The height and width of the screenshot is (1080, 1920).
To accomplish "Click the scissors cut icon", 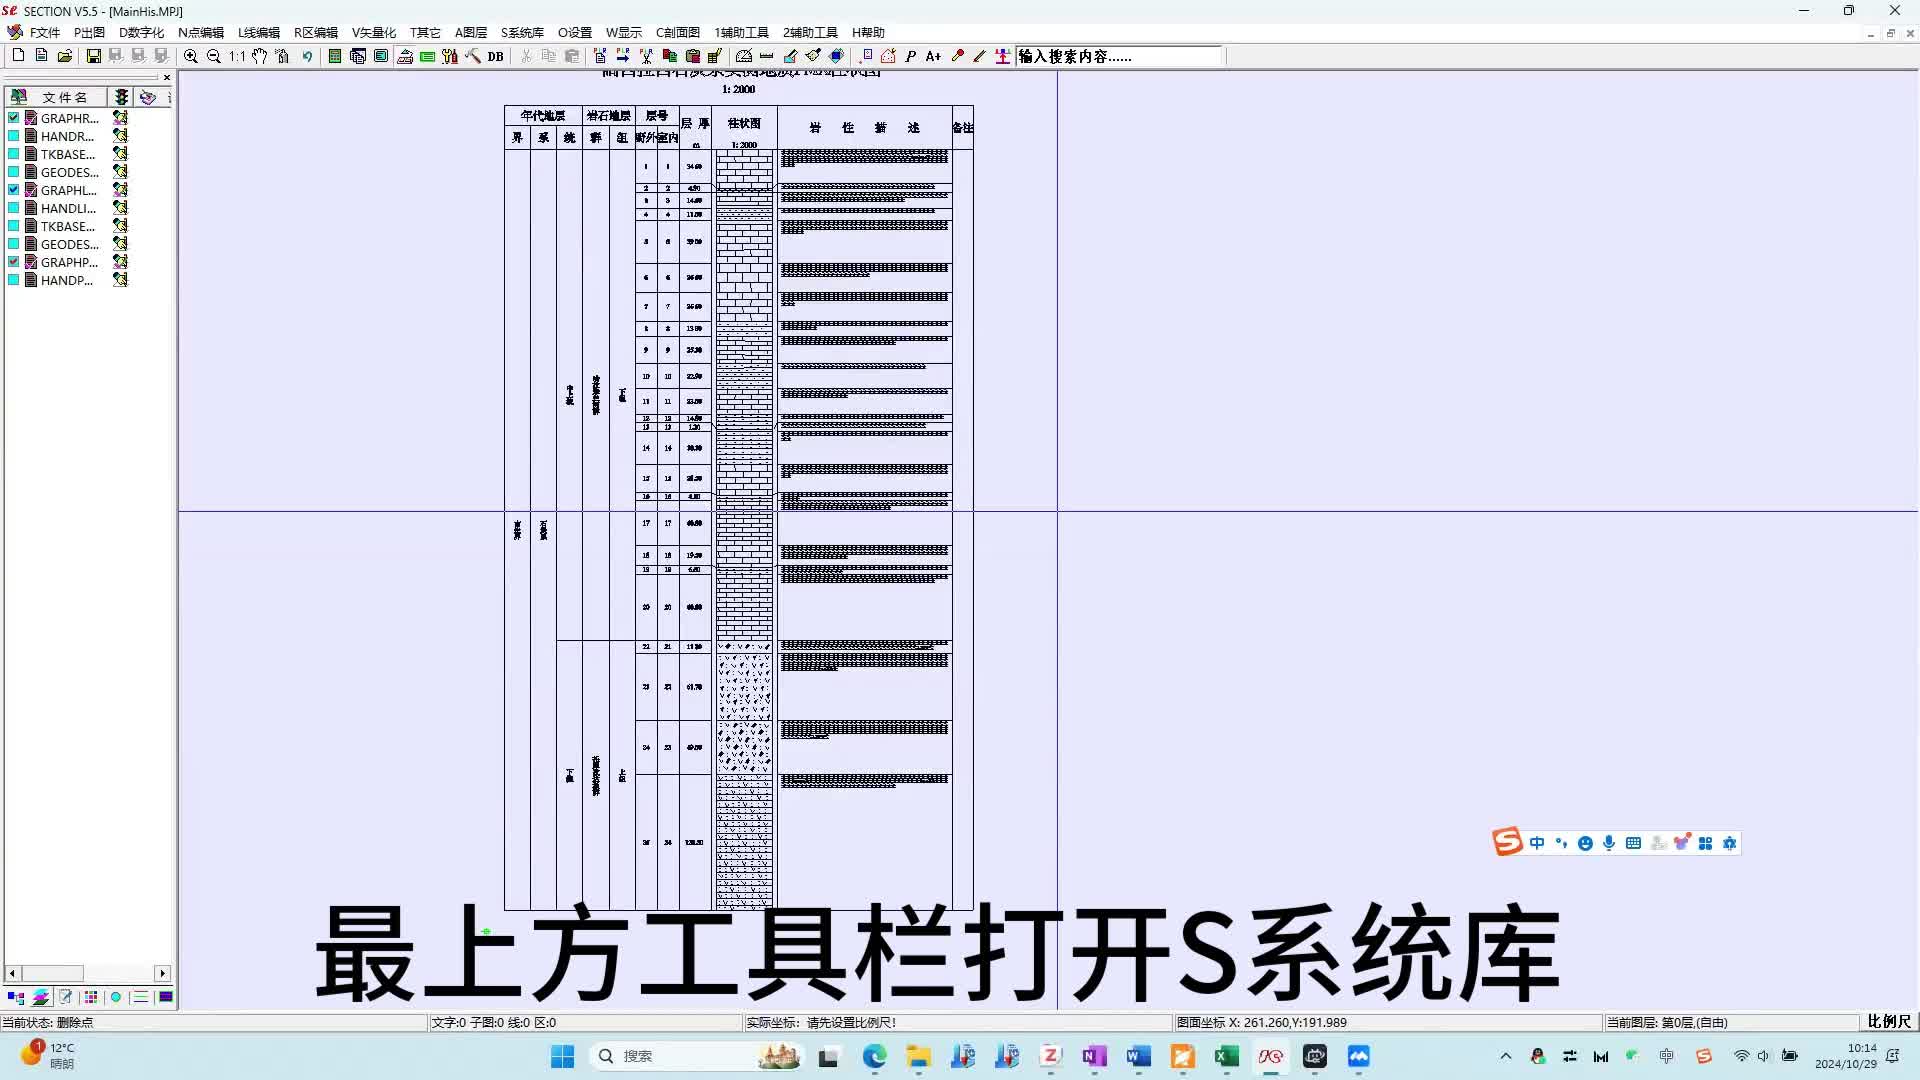I will (526, 56).
